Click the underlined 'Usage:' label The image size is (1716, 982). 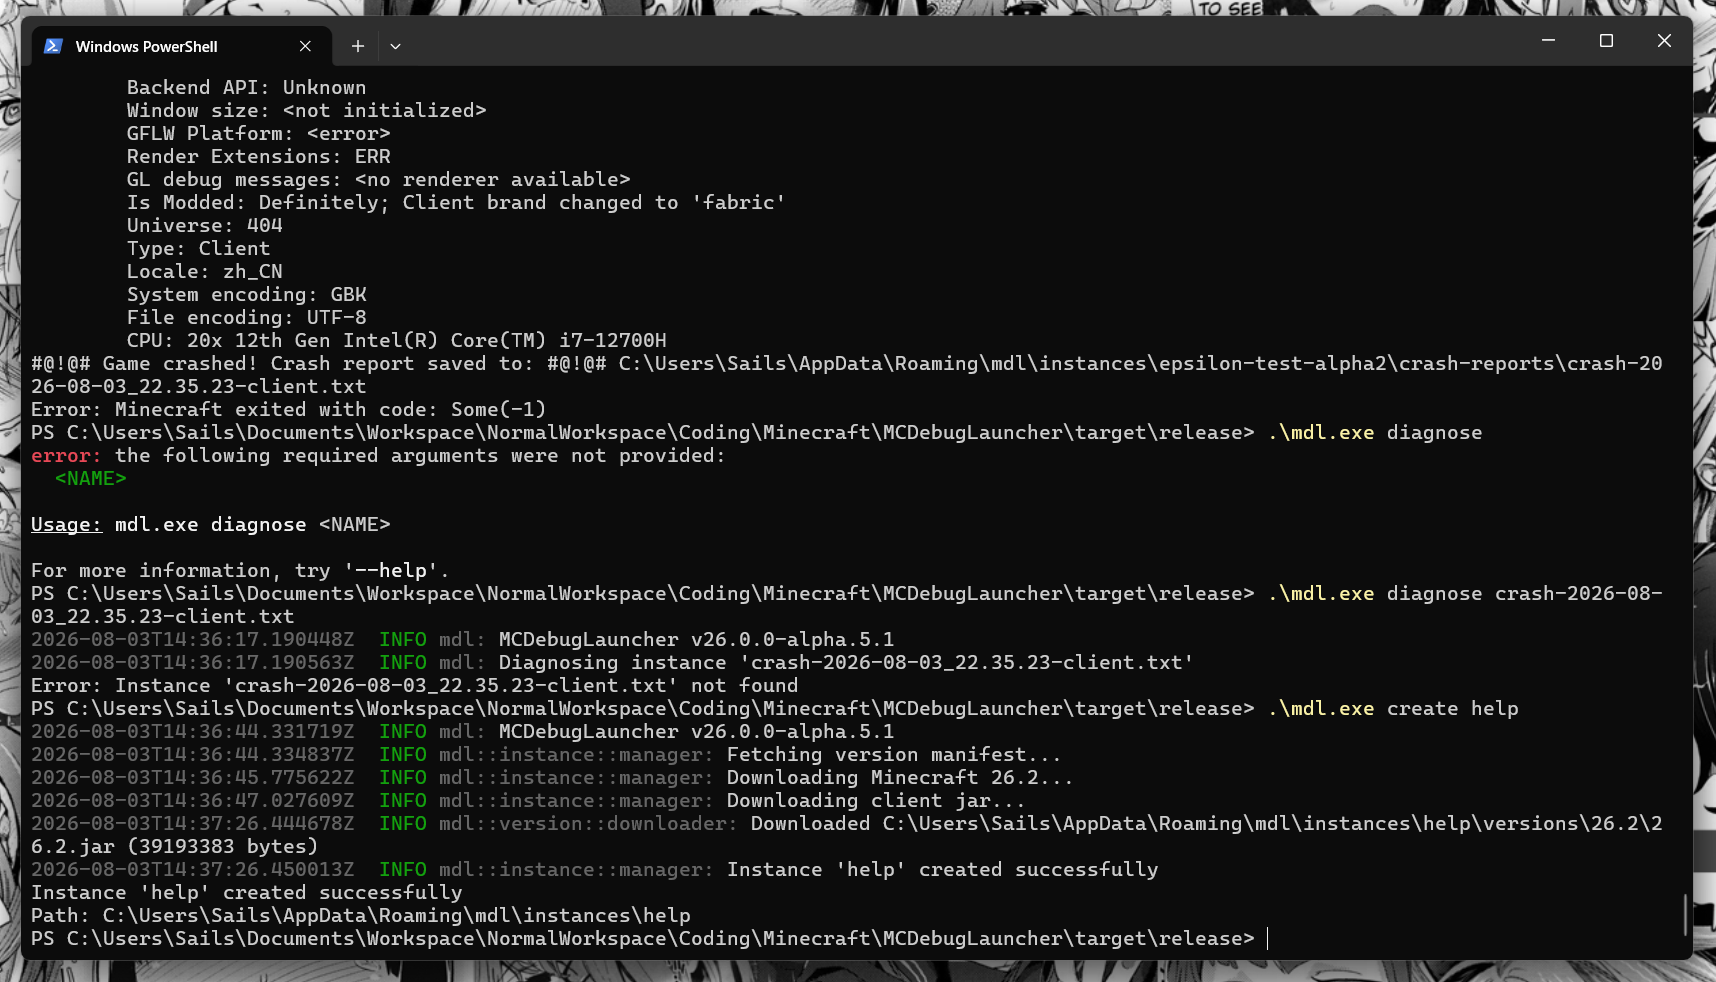(x=66, y=525)
